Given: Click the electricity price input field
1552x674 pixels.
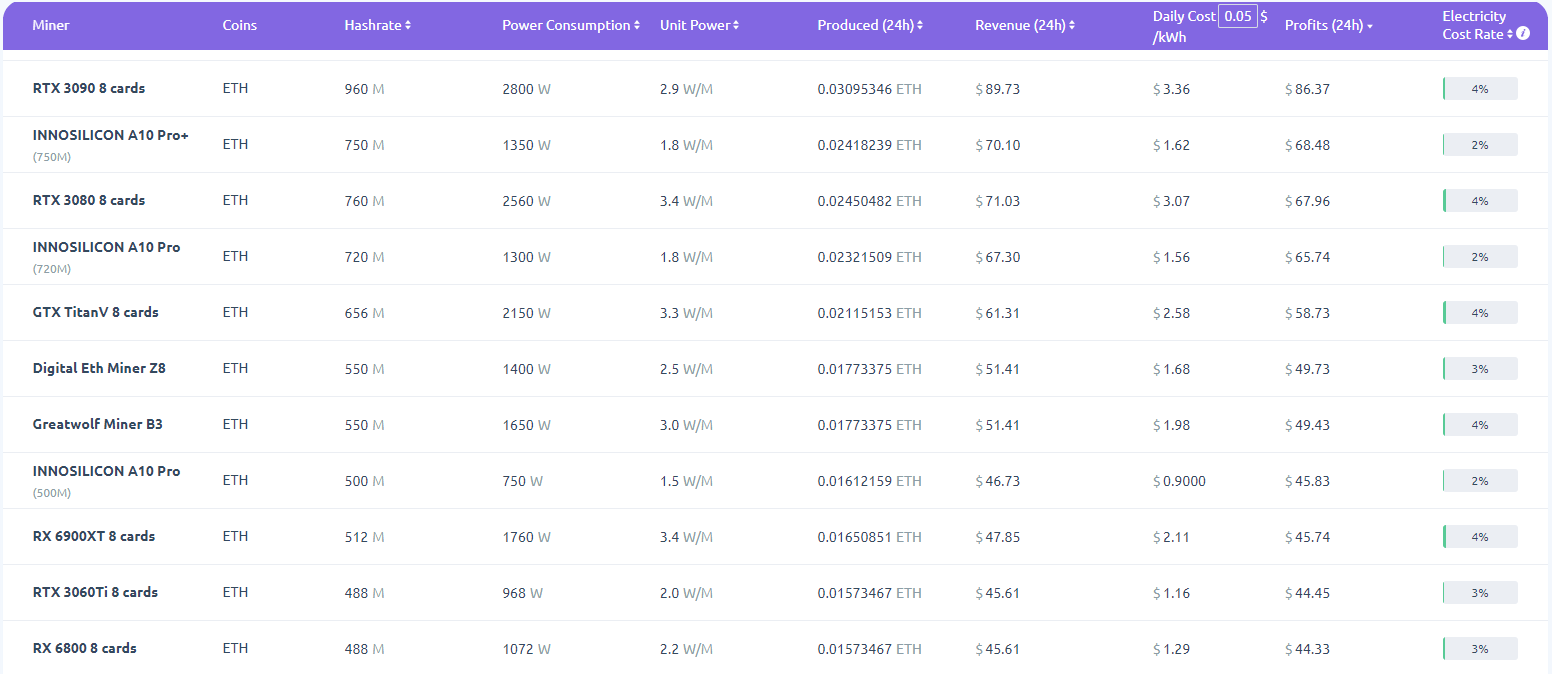Looking at the screenshot, I should pyautogui.click(x=1237, y=17).
